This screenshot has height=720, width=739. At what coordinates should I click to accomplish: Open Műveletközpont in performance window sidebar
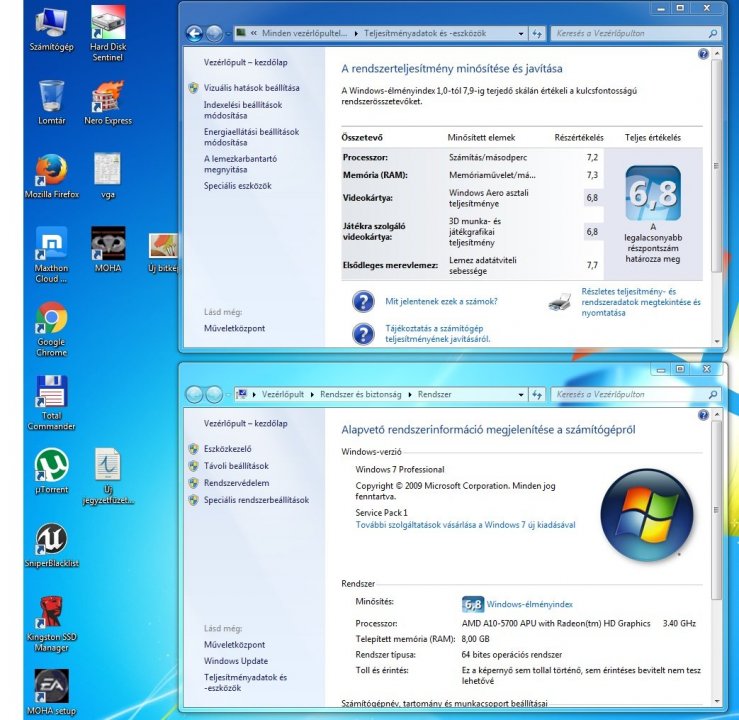[x=234, y=328]
